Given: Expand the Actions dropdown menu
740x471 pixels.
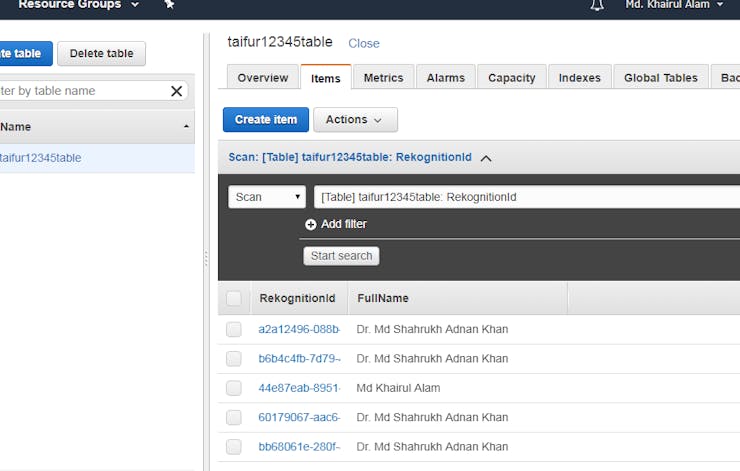Looking at the screenshot, I should pyautogui.click(x=355, y=120).
